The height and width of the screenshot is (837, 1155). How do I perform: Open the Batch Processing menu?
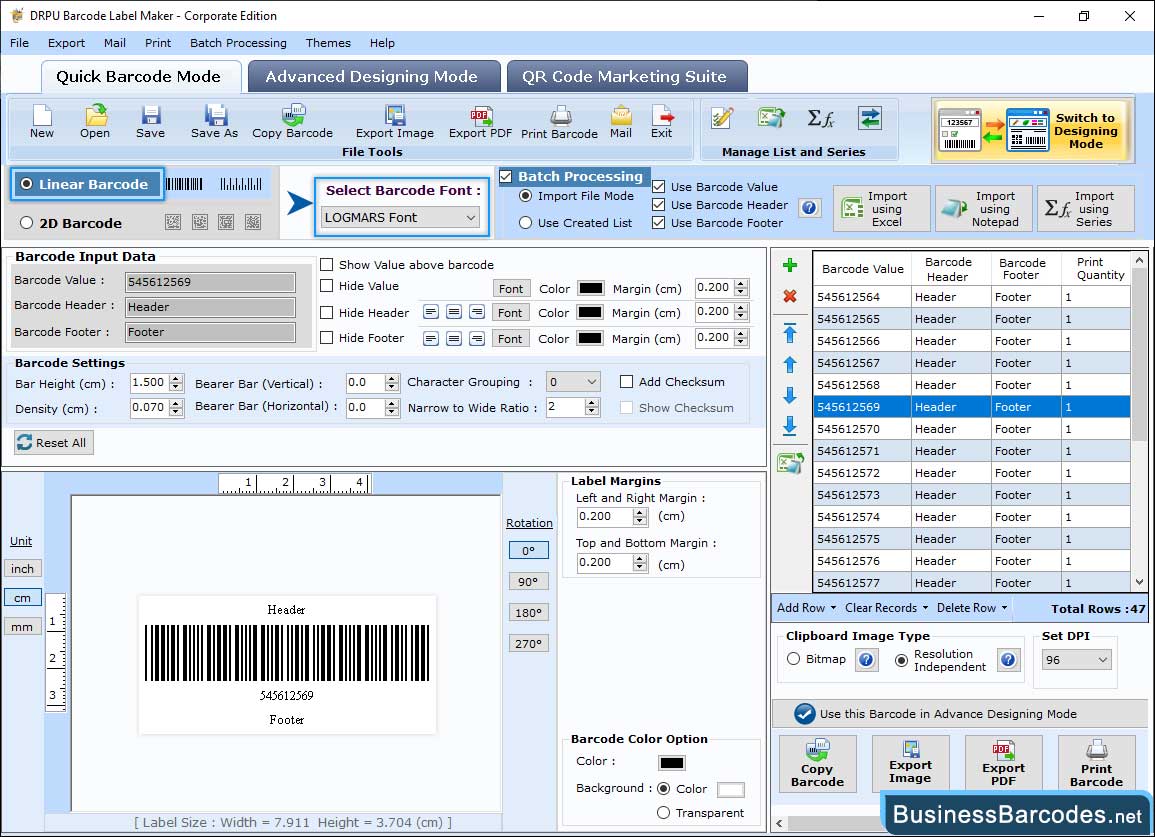238,43
